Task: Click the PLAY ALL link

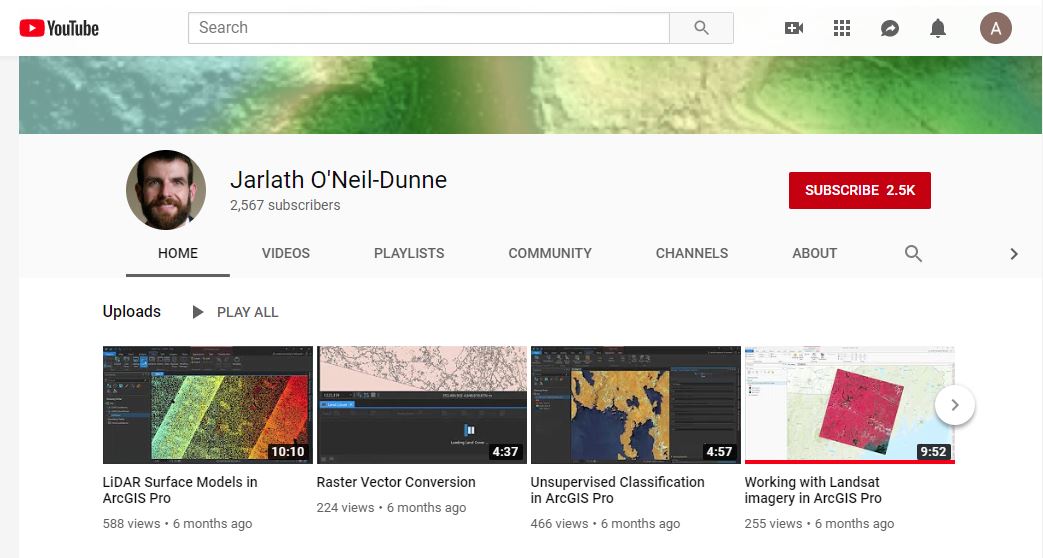Action: coord(247,312)
